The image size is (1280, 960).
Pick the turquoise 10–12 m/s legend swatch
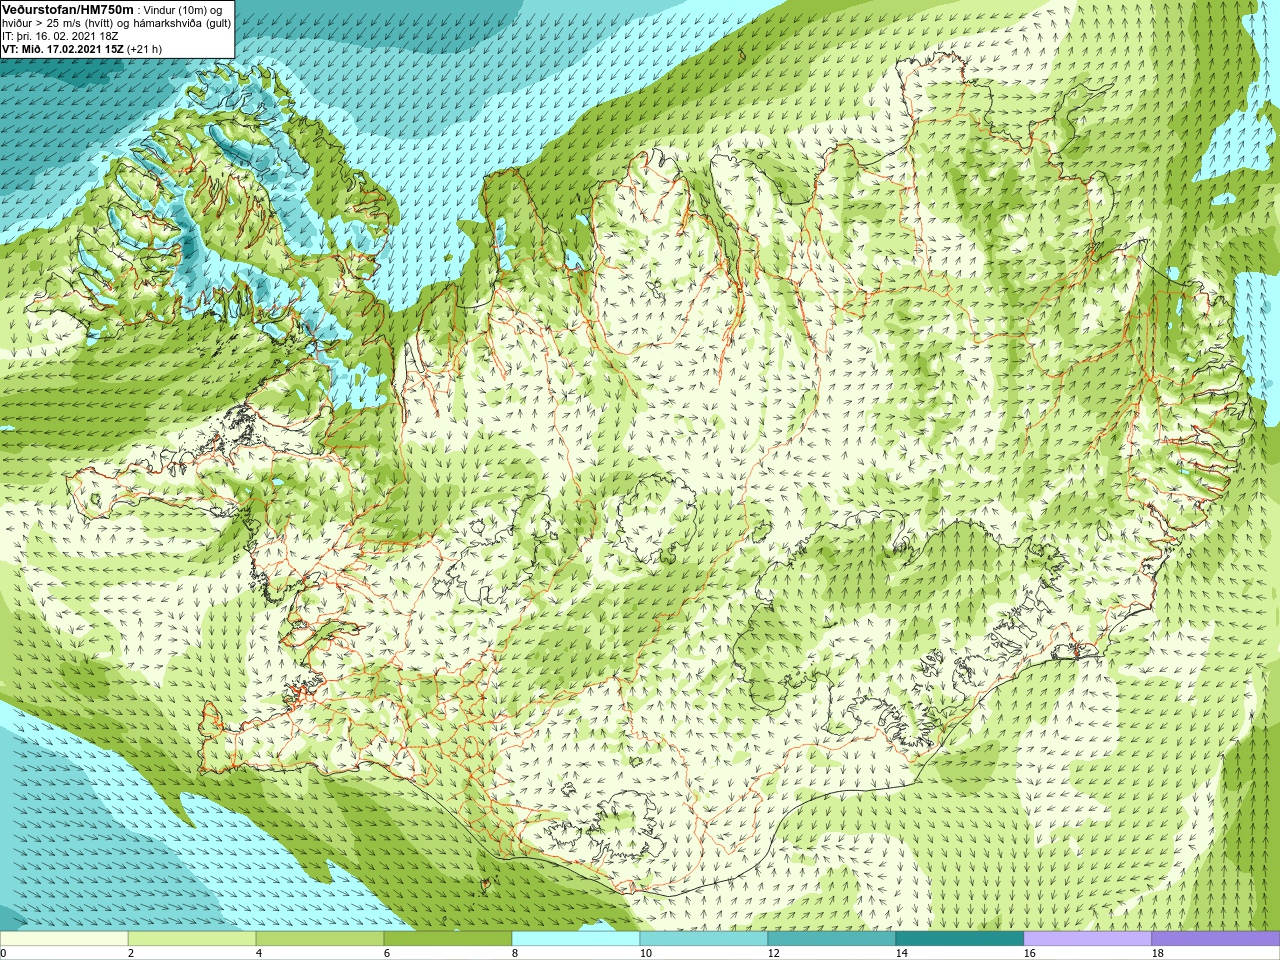(704, 939)
